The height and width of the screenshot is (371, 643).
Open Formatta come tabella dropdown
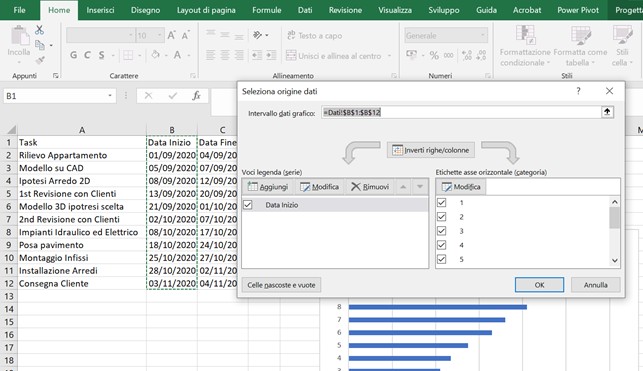pyautogui.click(x=580, y=46)
